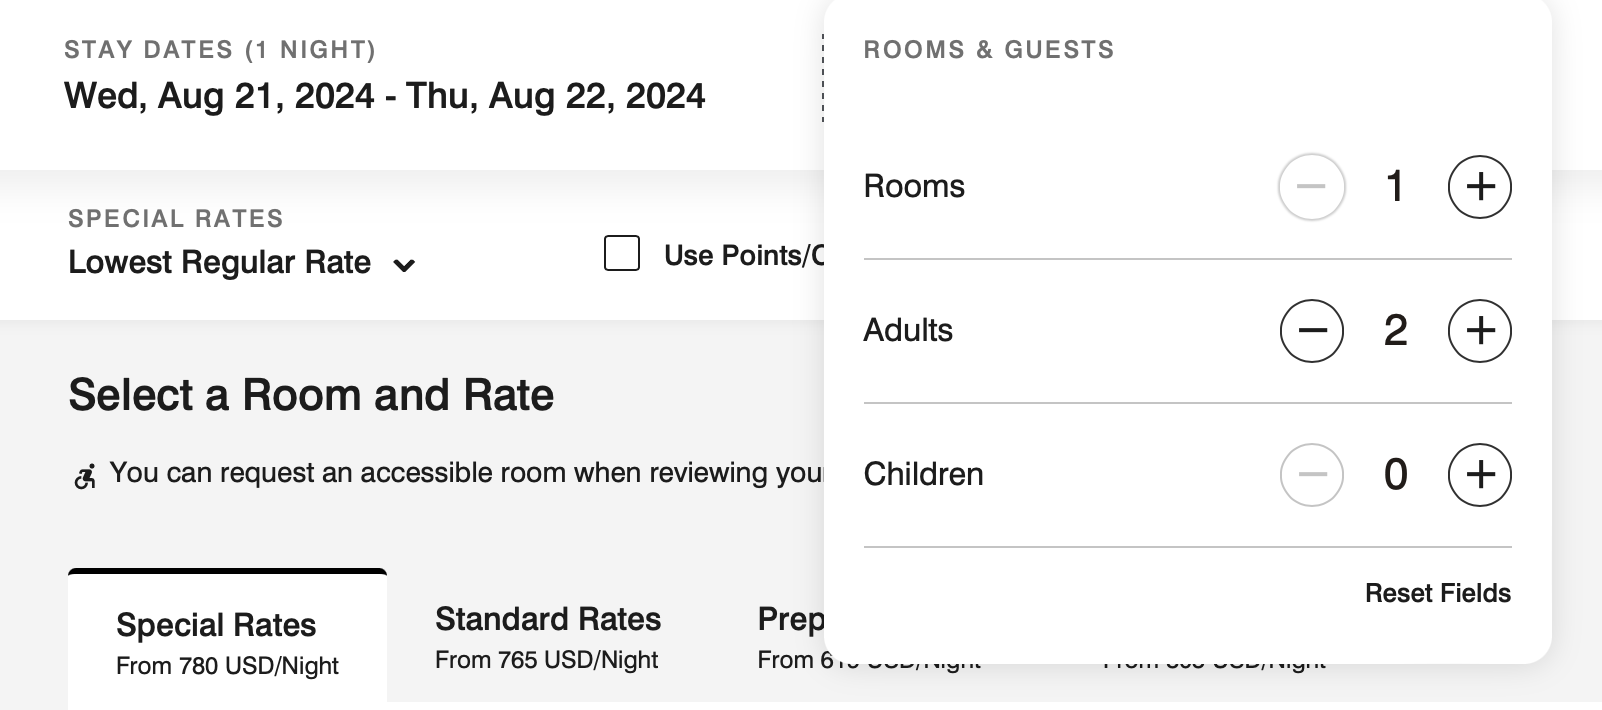Viewport: 1602px width, 710px height.
Task: Click the Rooms quantity value
Action: [x=1395, y=187]
